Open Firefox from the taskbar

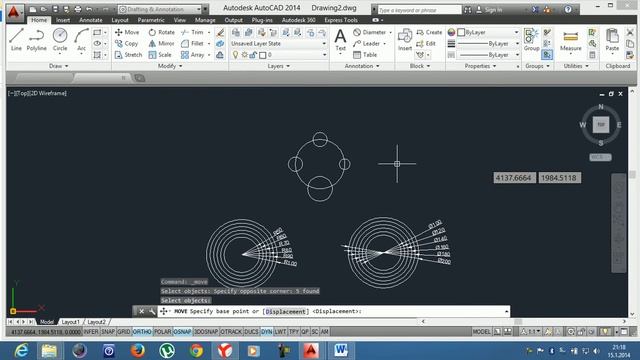[138, 351]
